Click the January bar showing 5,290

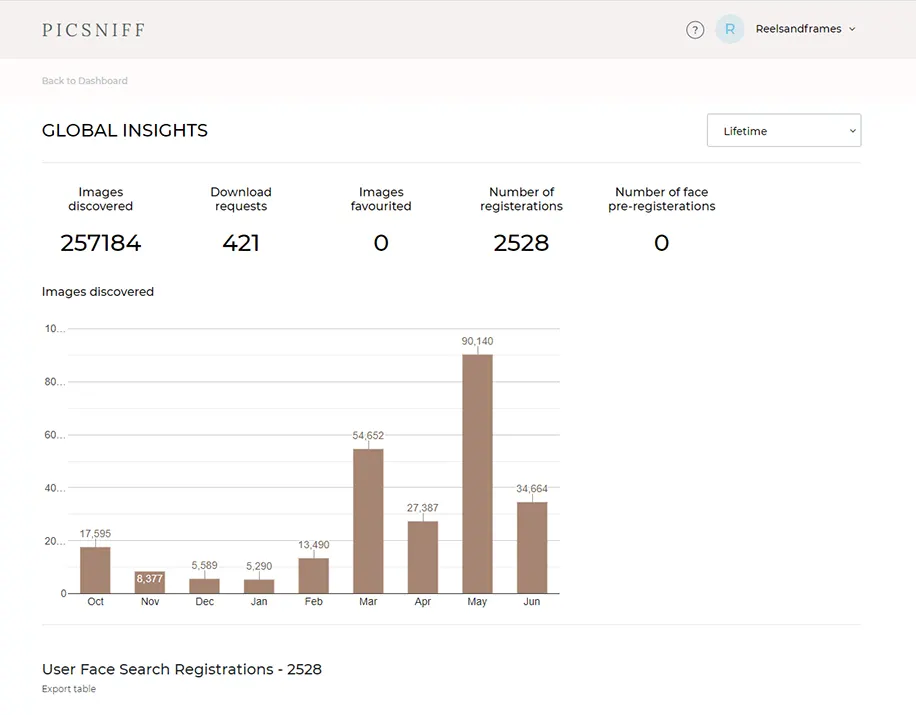(x=259, y=587)
